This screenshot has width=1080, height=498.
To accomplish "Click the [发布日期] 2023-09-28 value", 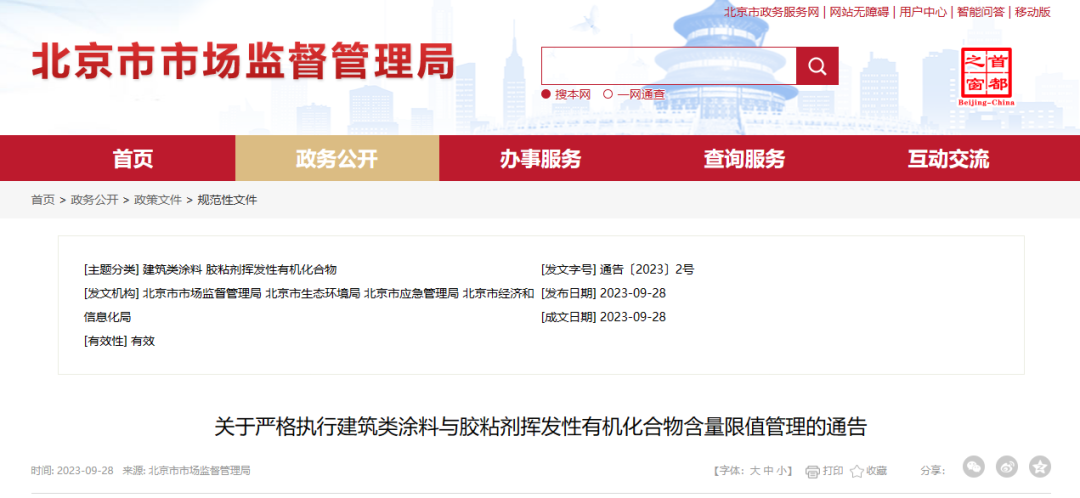I will (x=633, y=293).
